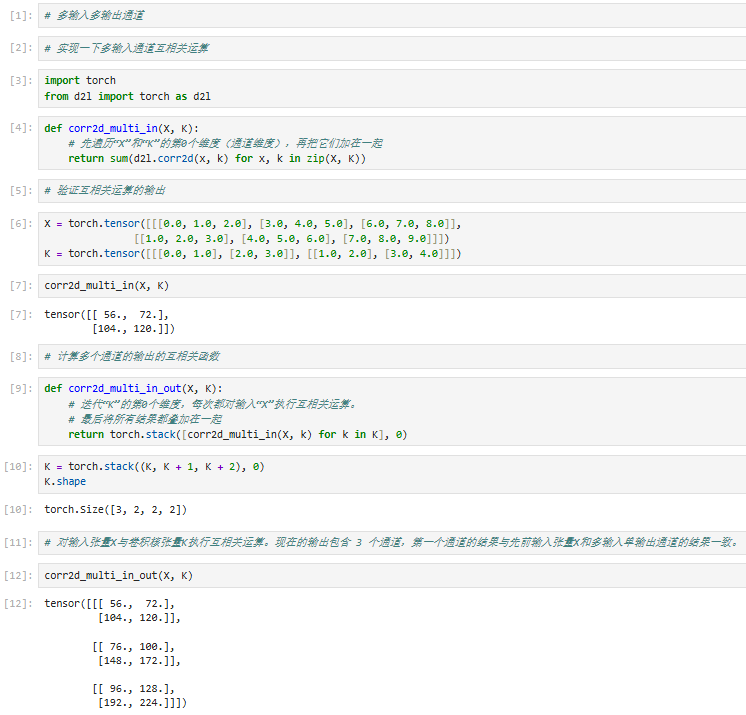Image resolution: width=746 pixels, height=715 pixels.
Task: Select the cell 5 comment code cell
Action: point(392,191)
